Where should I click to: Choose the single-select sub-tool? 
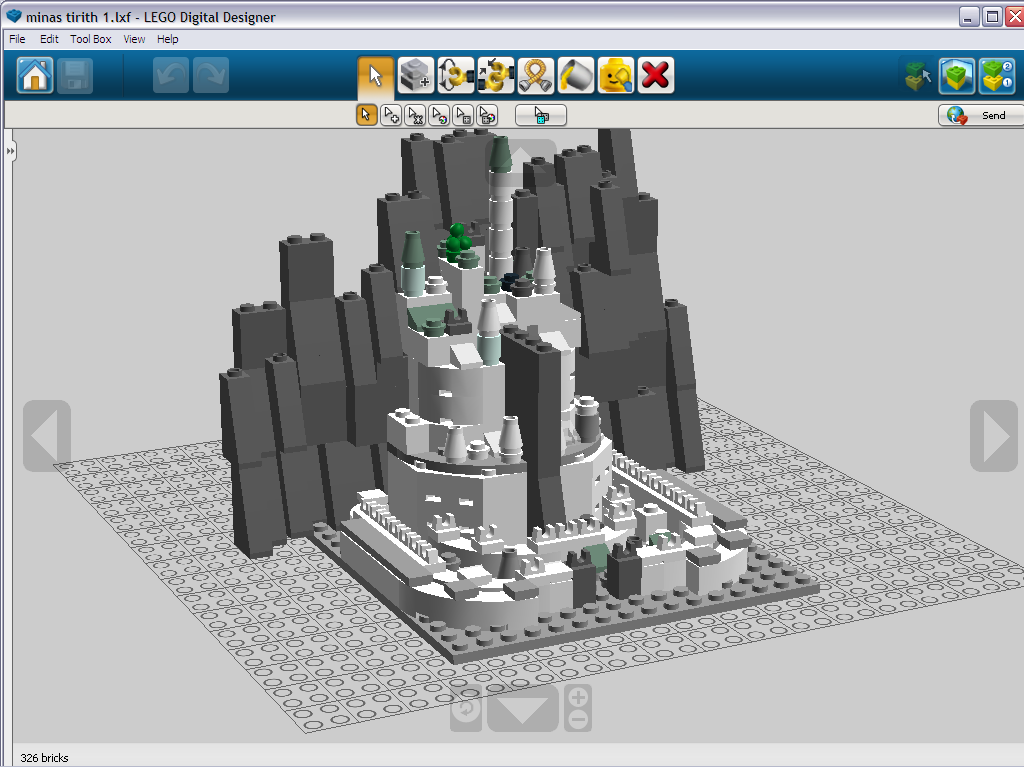366,115
